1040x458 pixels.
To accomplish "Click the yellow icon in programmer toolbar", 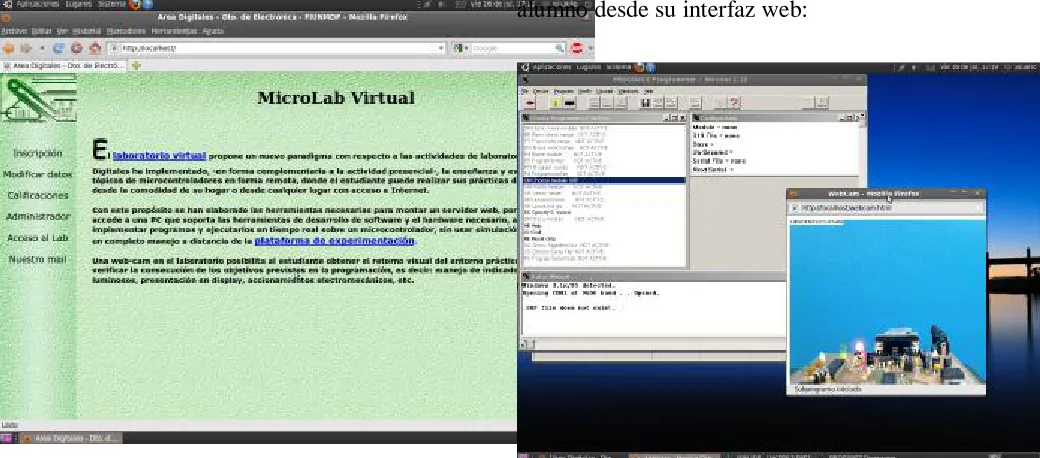I will [556, 103].
